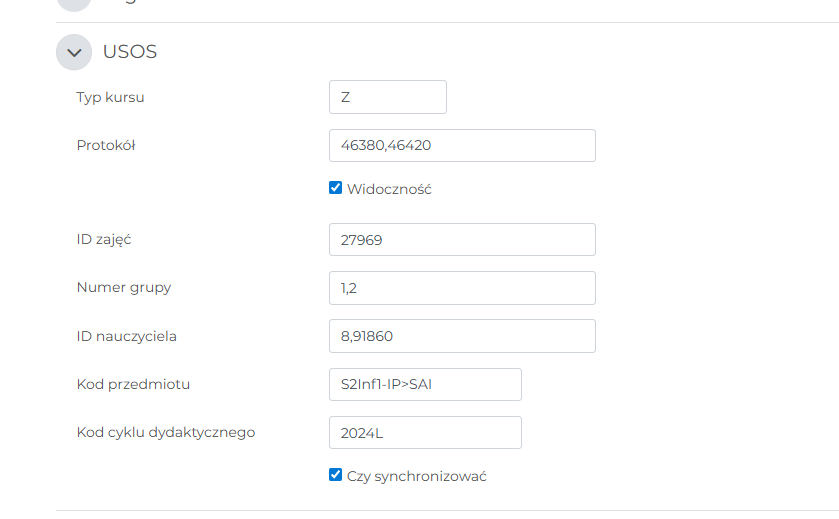
Task: Click the Numer grupy label
Action: click(x=124, y=288)
